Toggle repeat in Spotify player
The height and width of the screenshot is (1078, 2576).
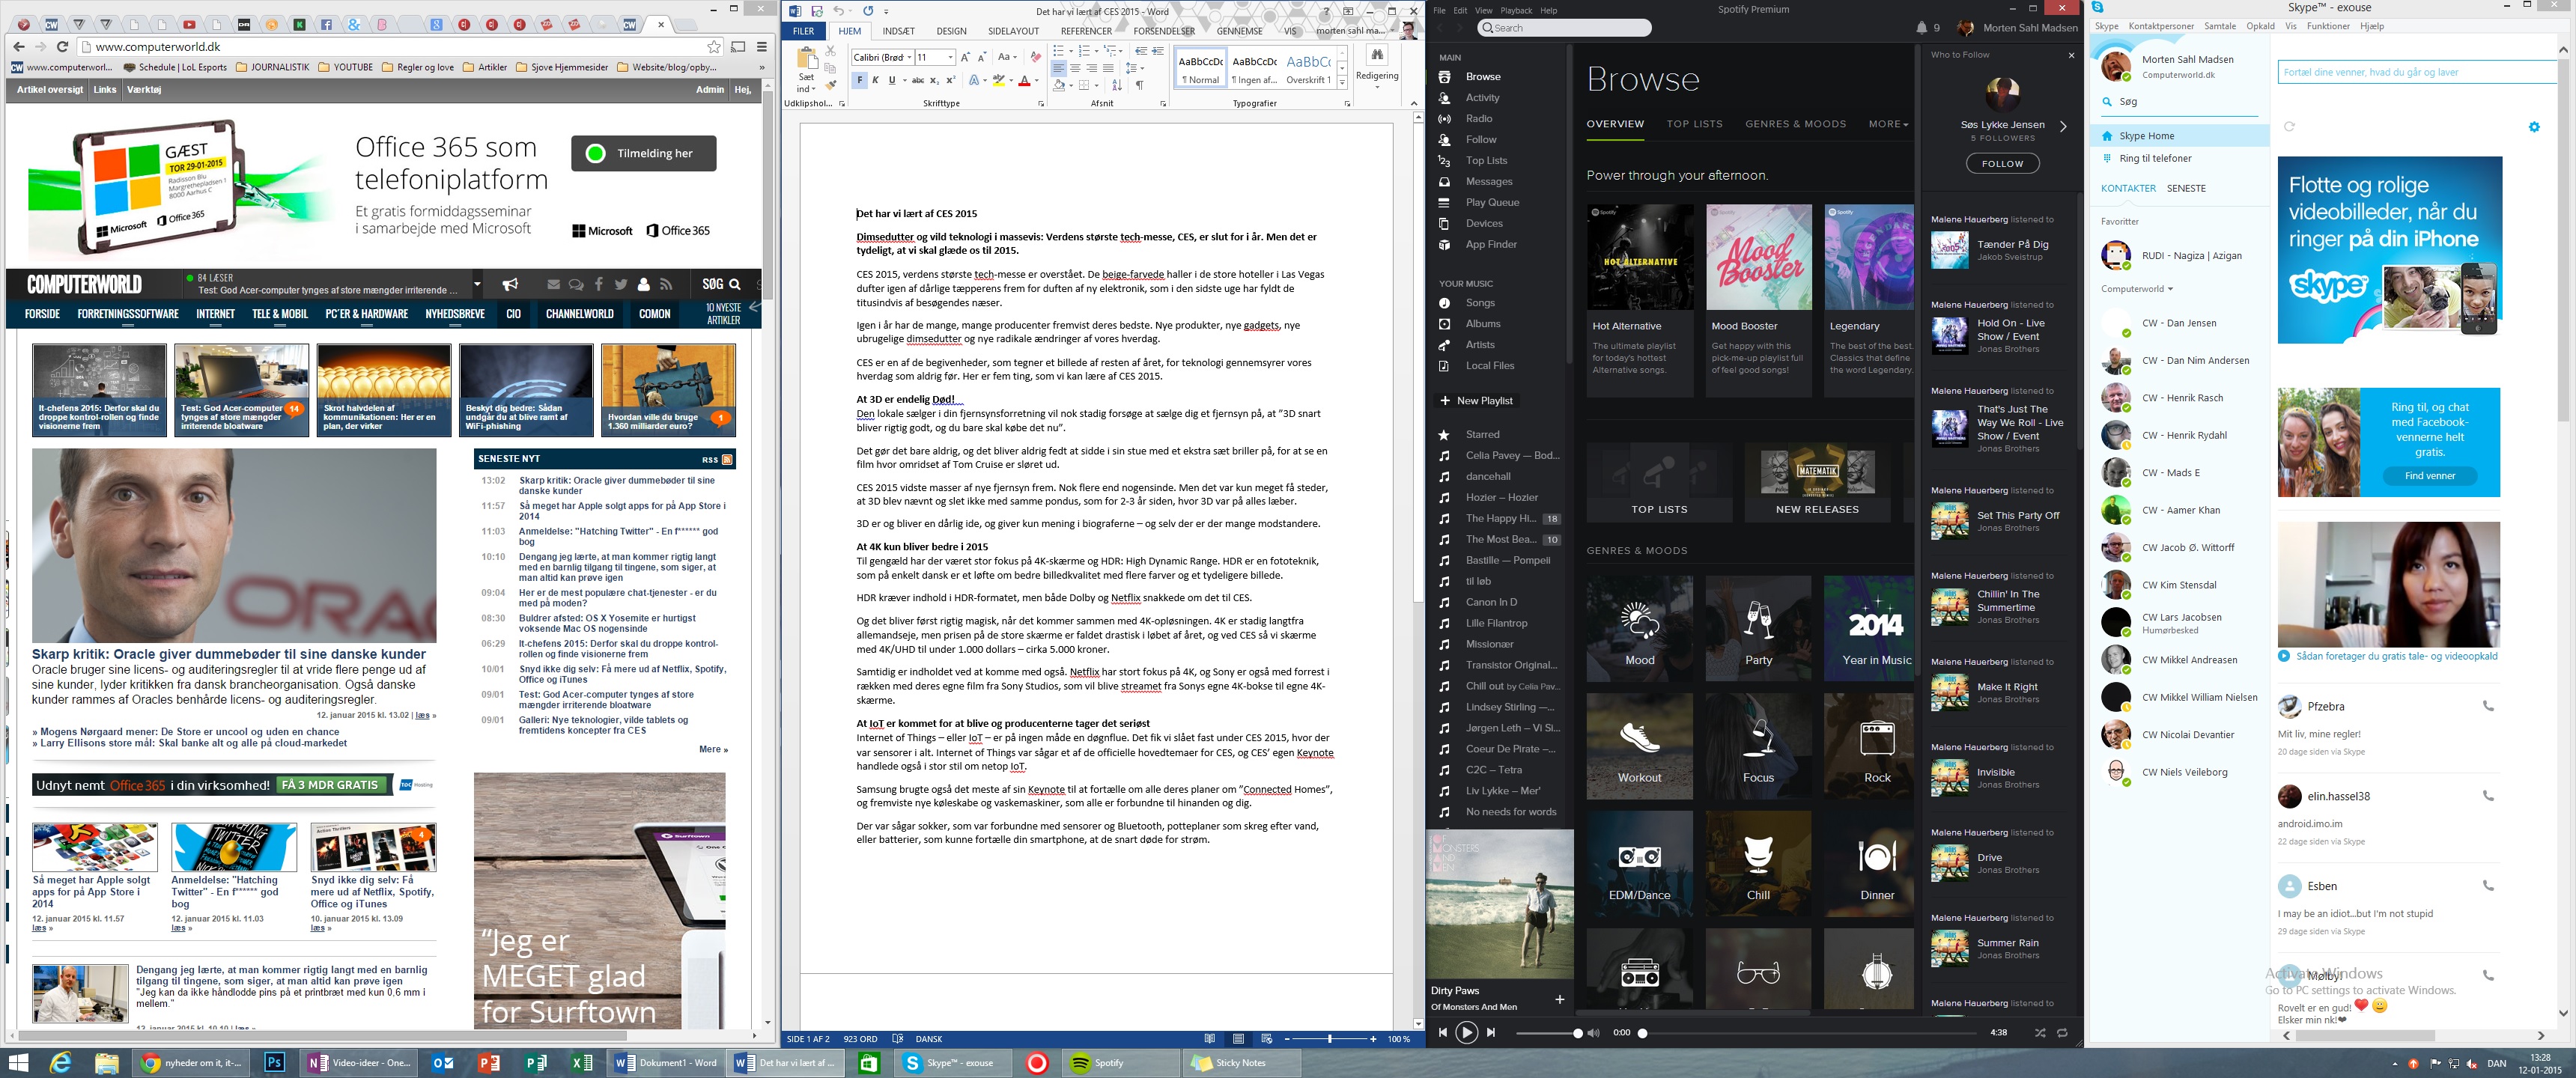pos(2062,1032)
